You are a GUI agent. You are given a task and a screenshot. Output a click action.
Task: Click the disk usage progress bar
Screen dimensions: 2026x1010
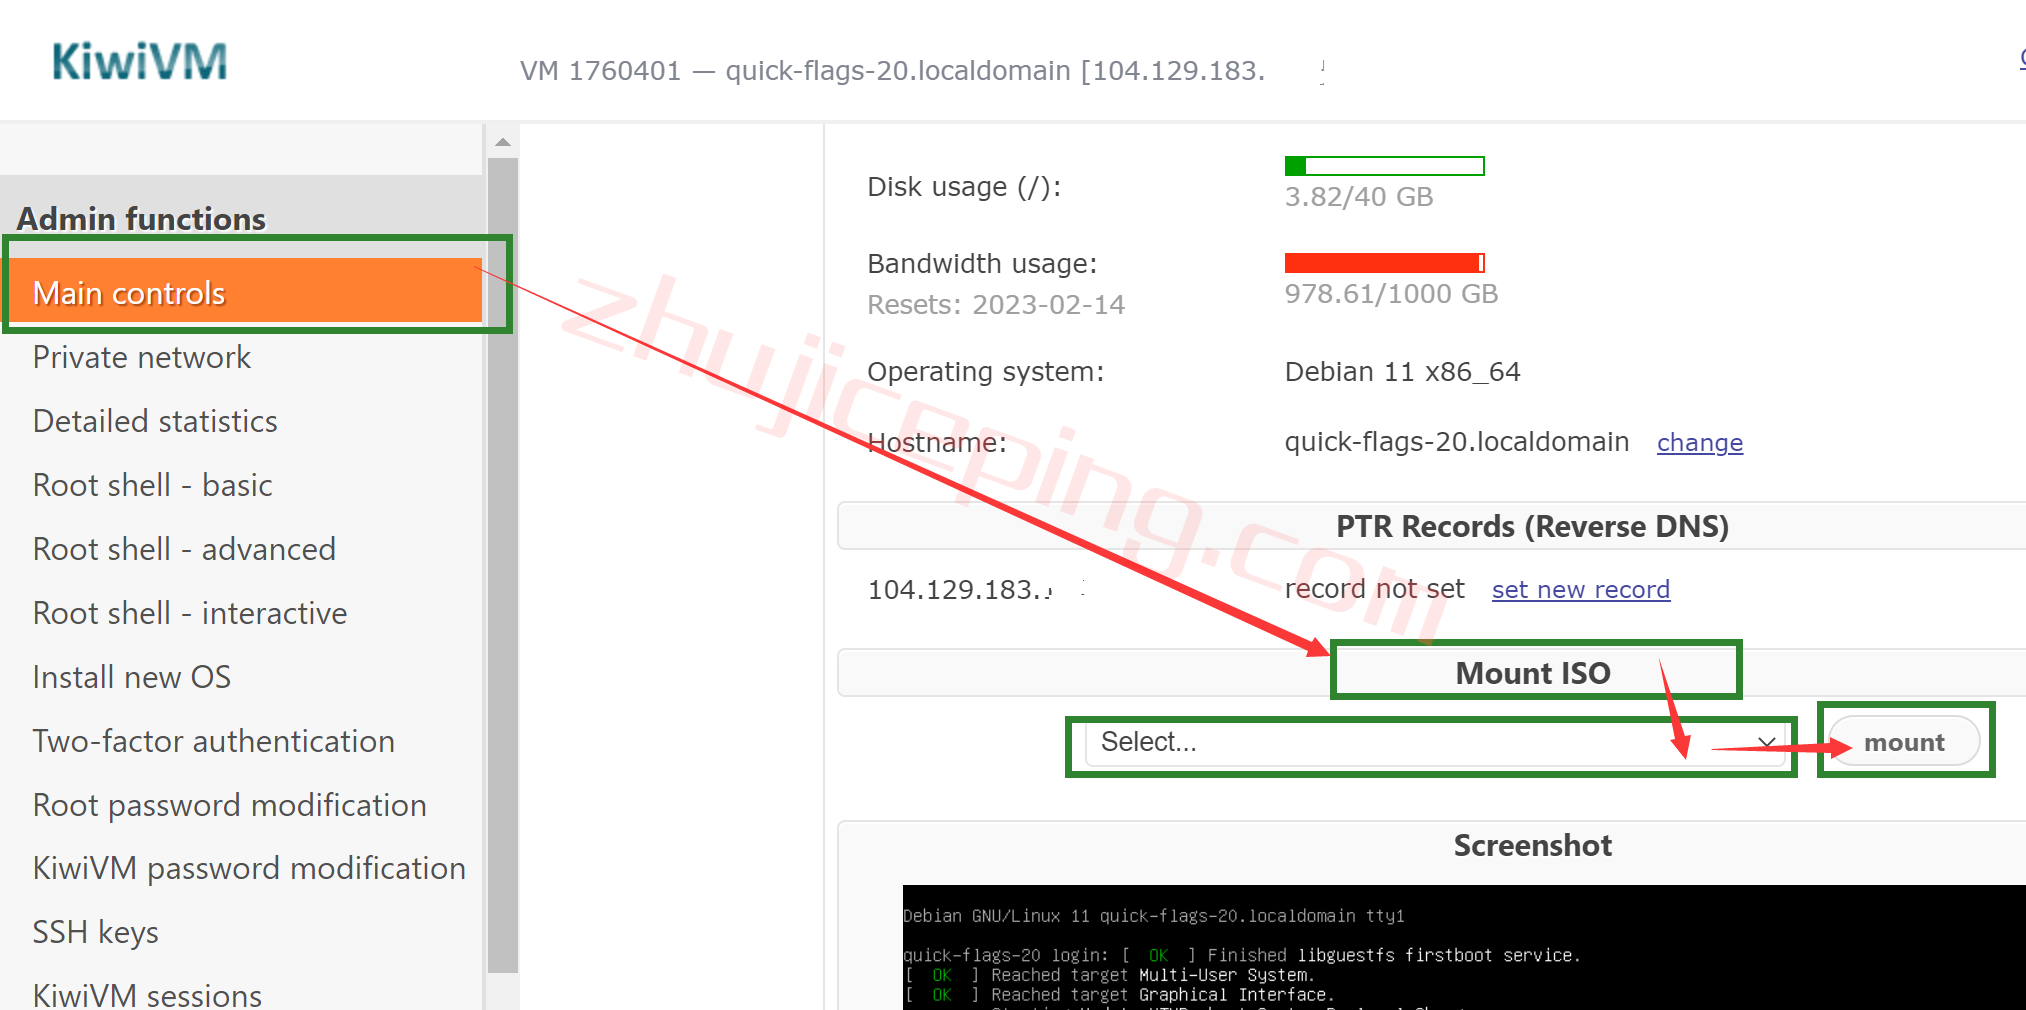pyautogui.click(x=1384, y=166)
